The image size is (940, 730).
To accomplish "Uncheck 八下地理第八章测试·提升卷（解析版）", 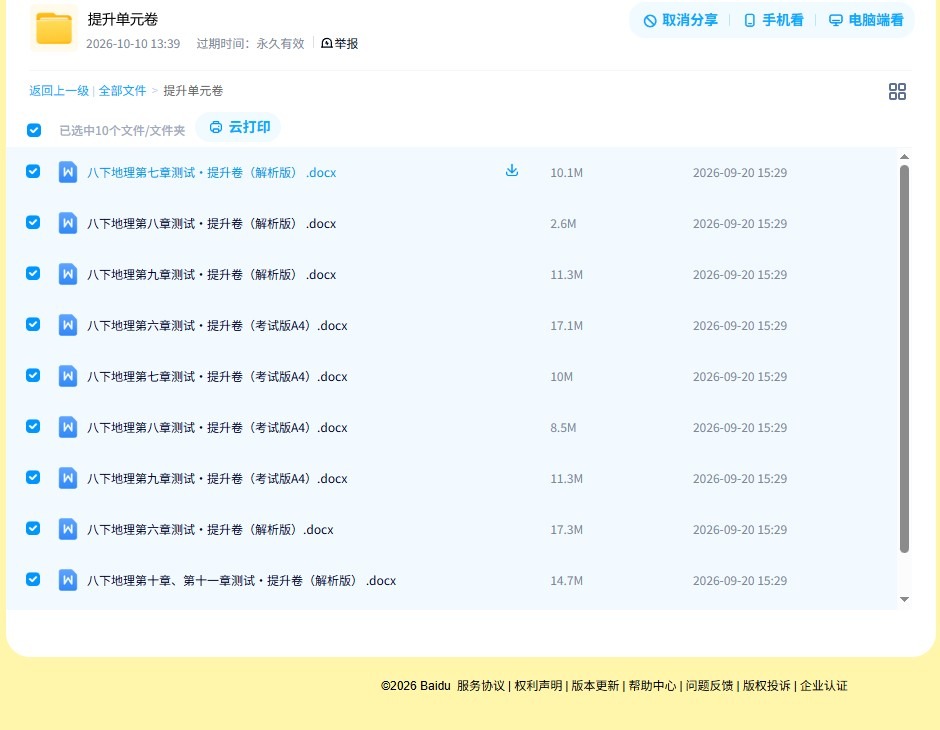I will (33, 222).
